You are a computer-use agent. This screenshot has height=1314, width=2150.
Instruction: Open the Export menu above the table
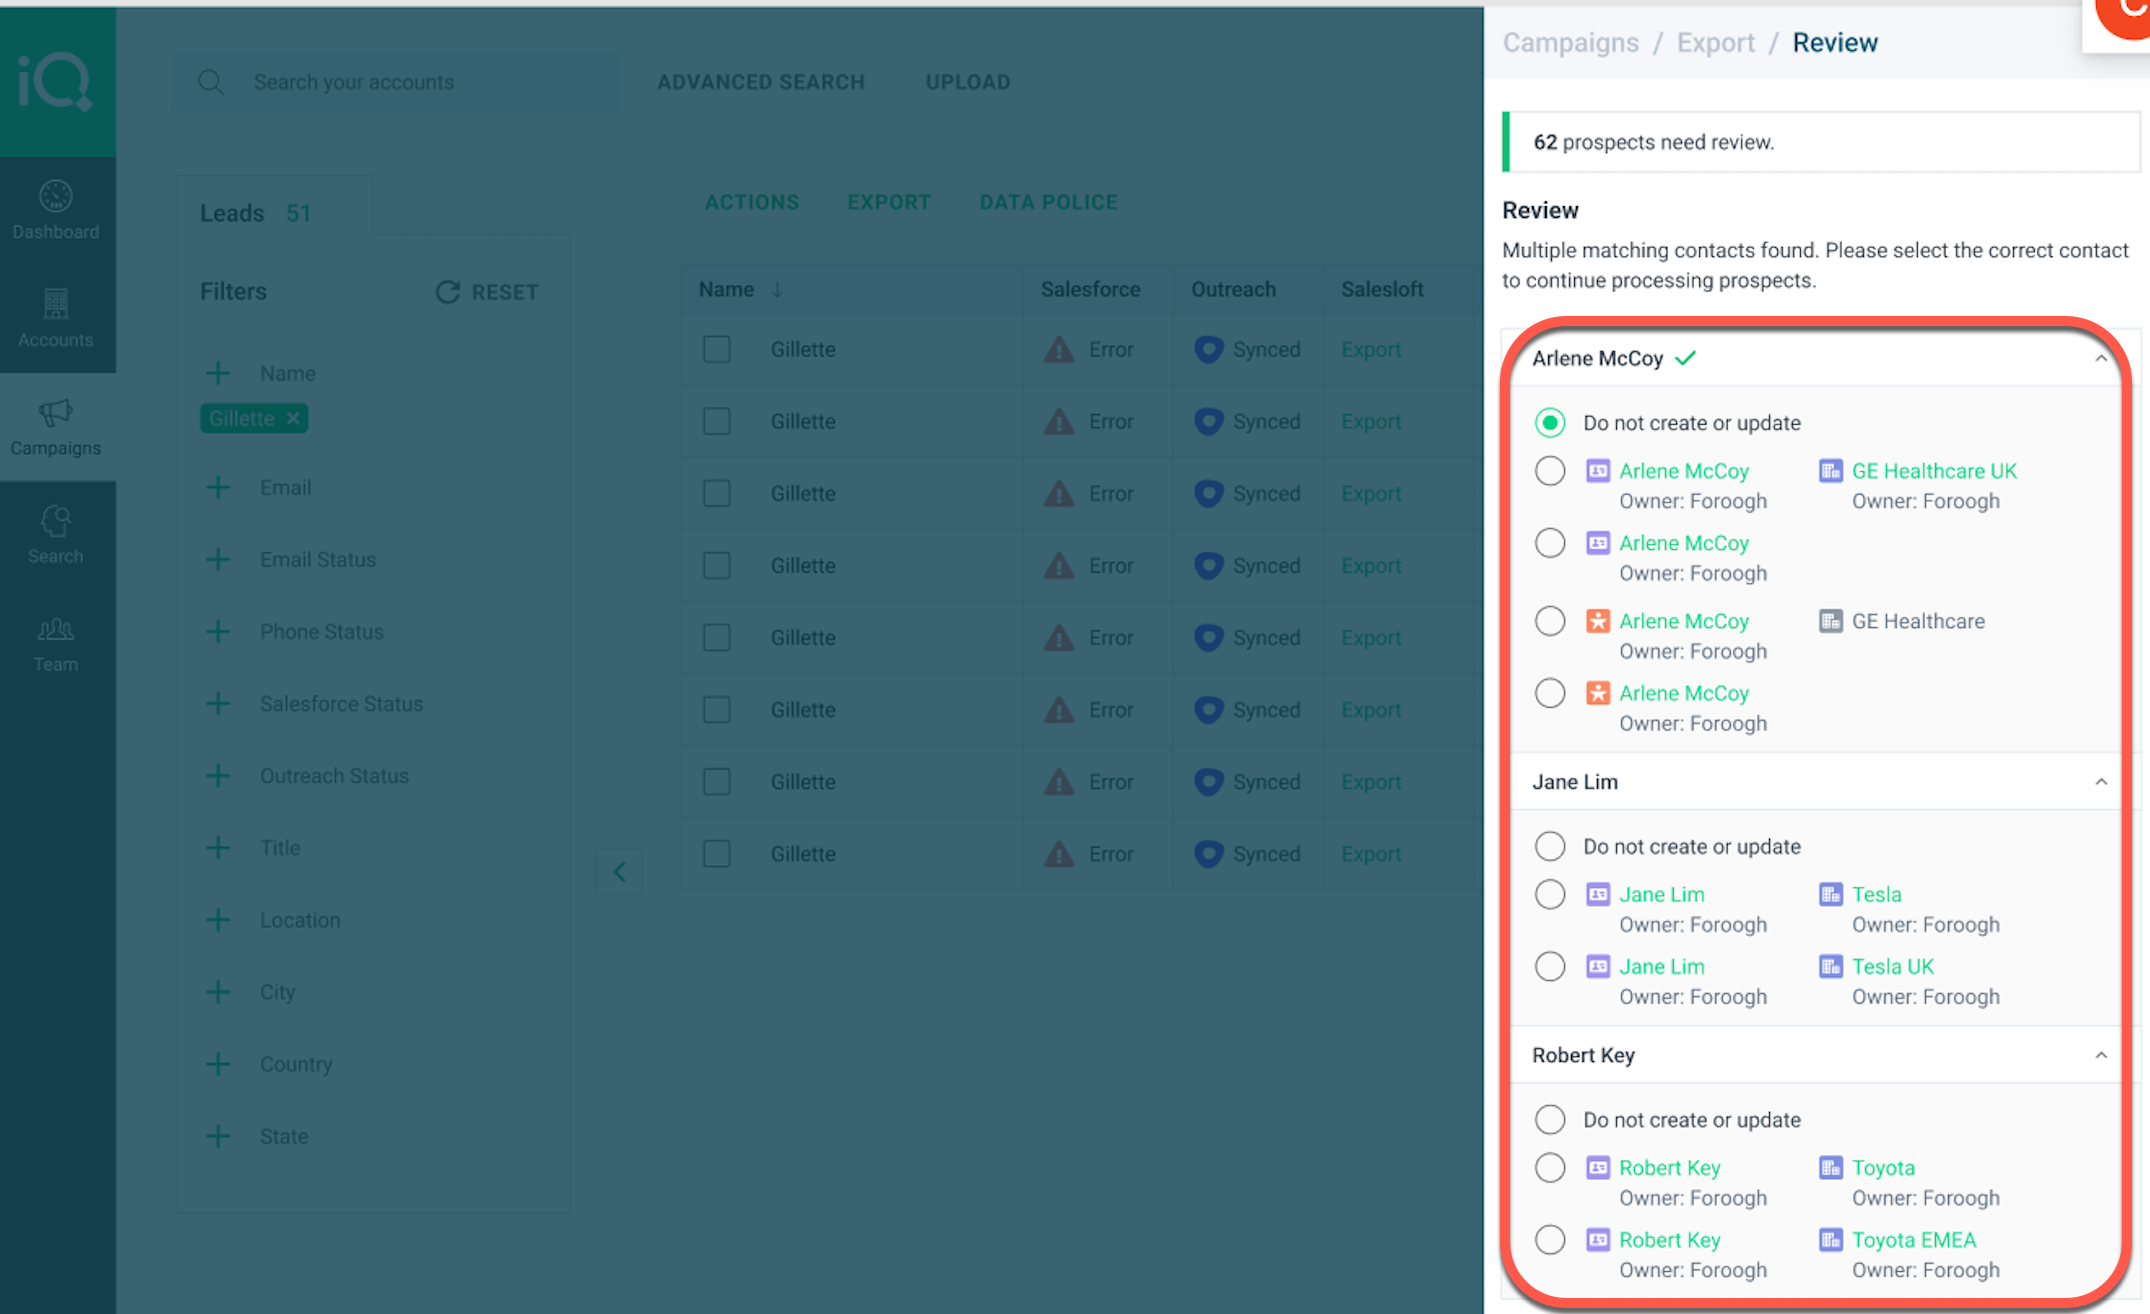click(x=889, y=202)
